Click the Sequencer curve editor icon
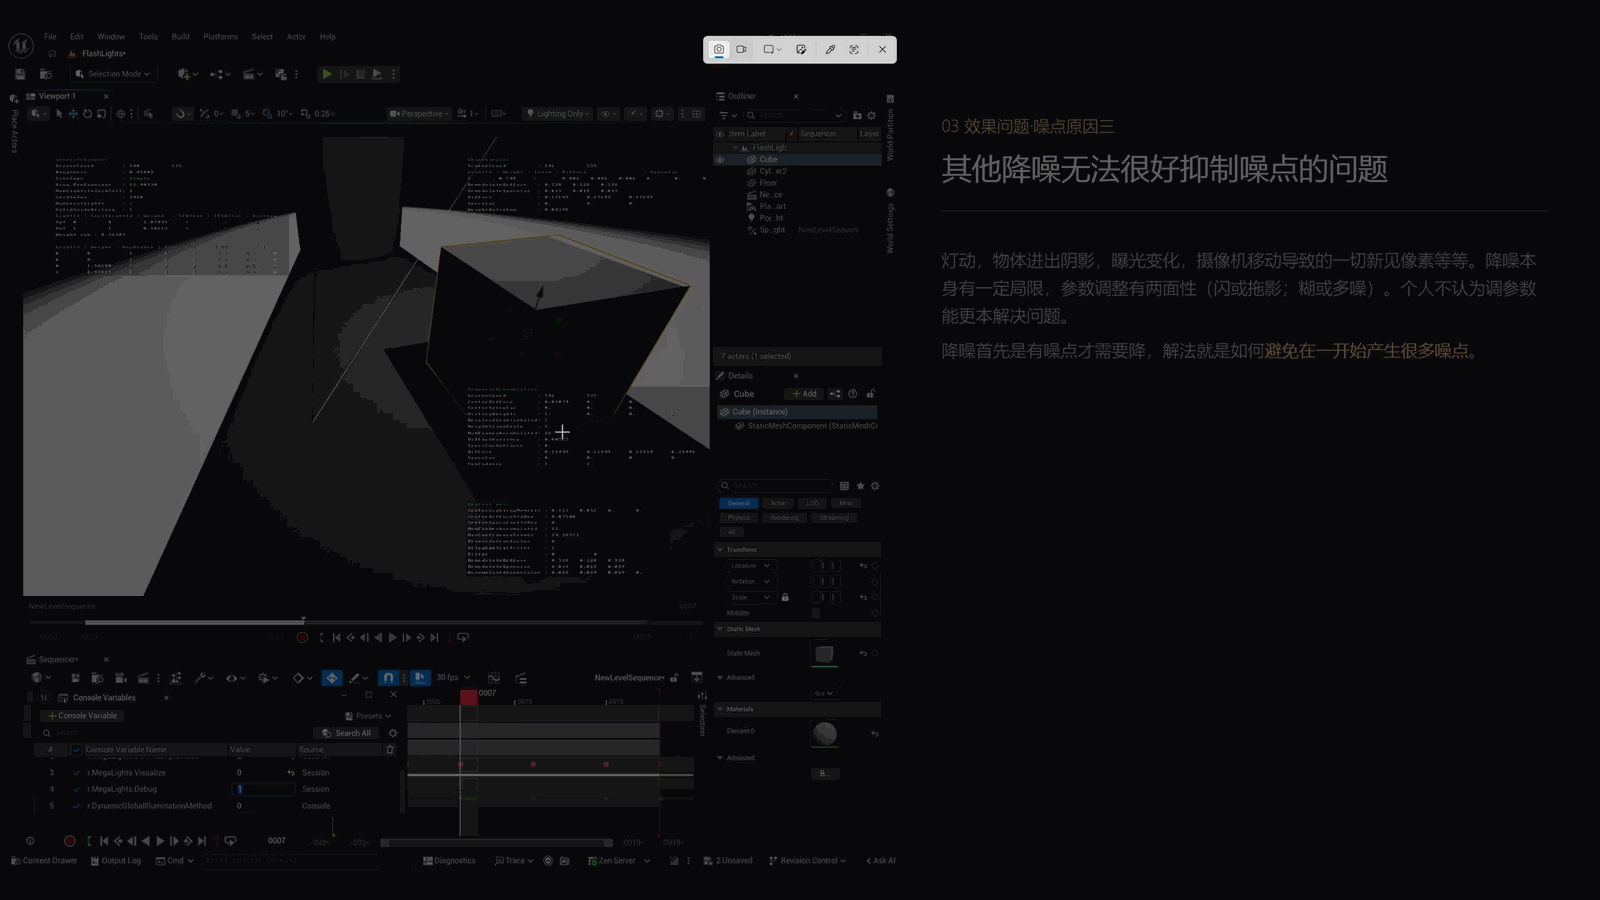Image resolution: width=1600 pixels, height=900 pixels. 494,678
